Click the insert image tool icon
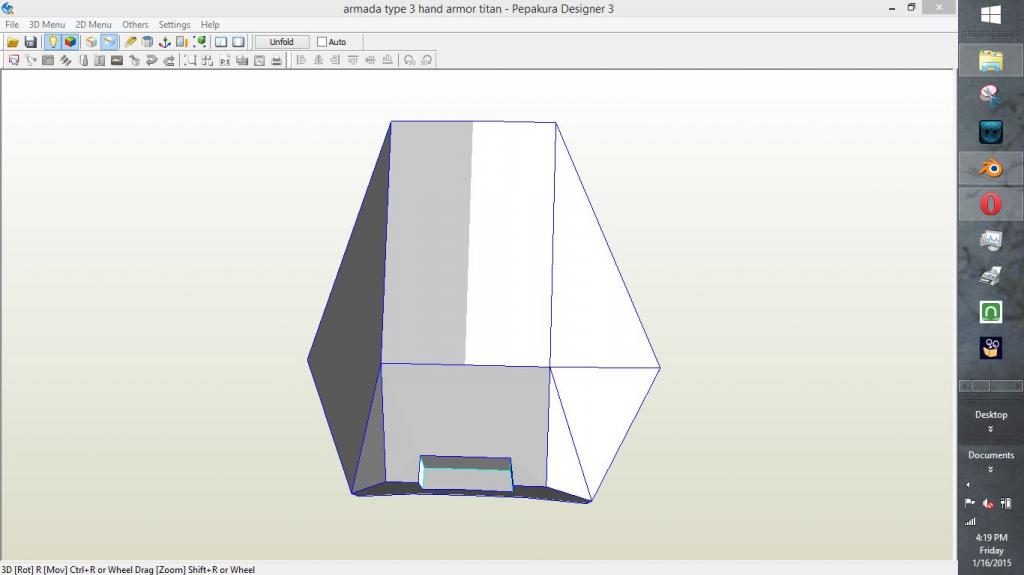 (117, 60)
